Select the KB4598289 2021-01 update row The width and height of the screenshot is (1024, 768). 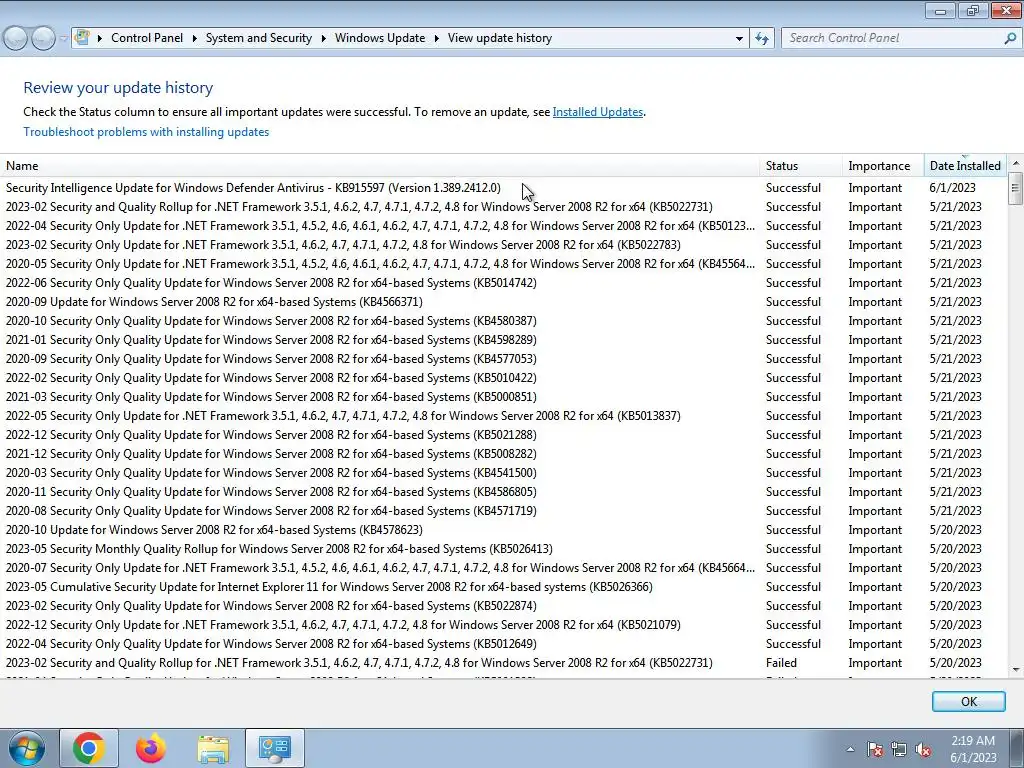tap(503, 340)
